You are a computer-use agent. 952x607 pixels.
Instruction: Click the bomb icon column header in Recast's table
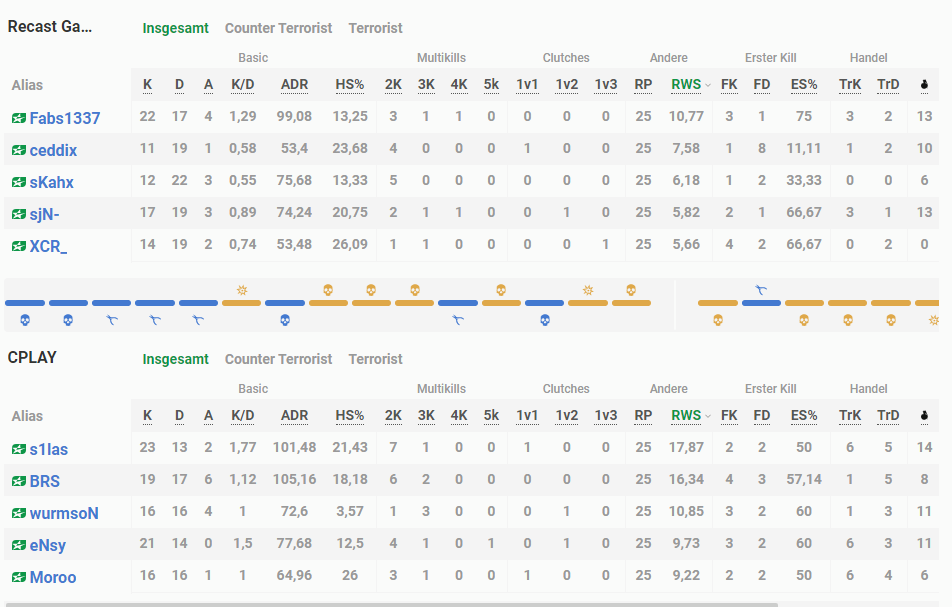coord(923,85)
